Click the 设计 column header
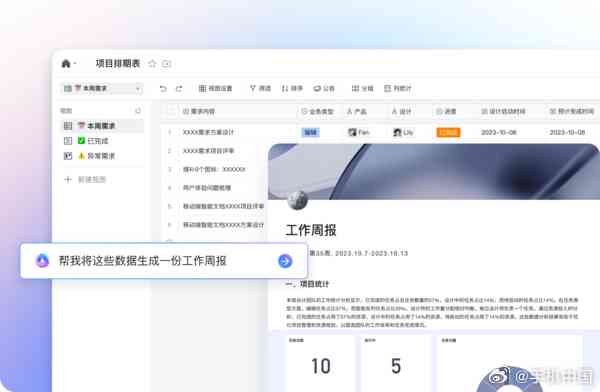Screen dimensions: 600x392 [401, 111]
